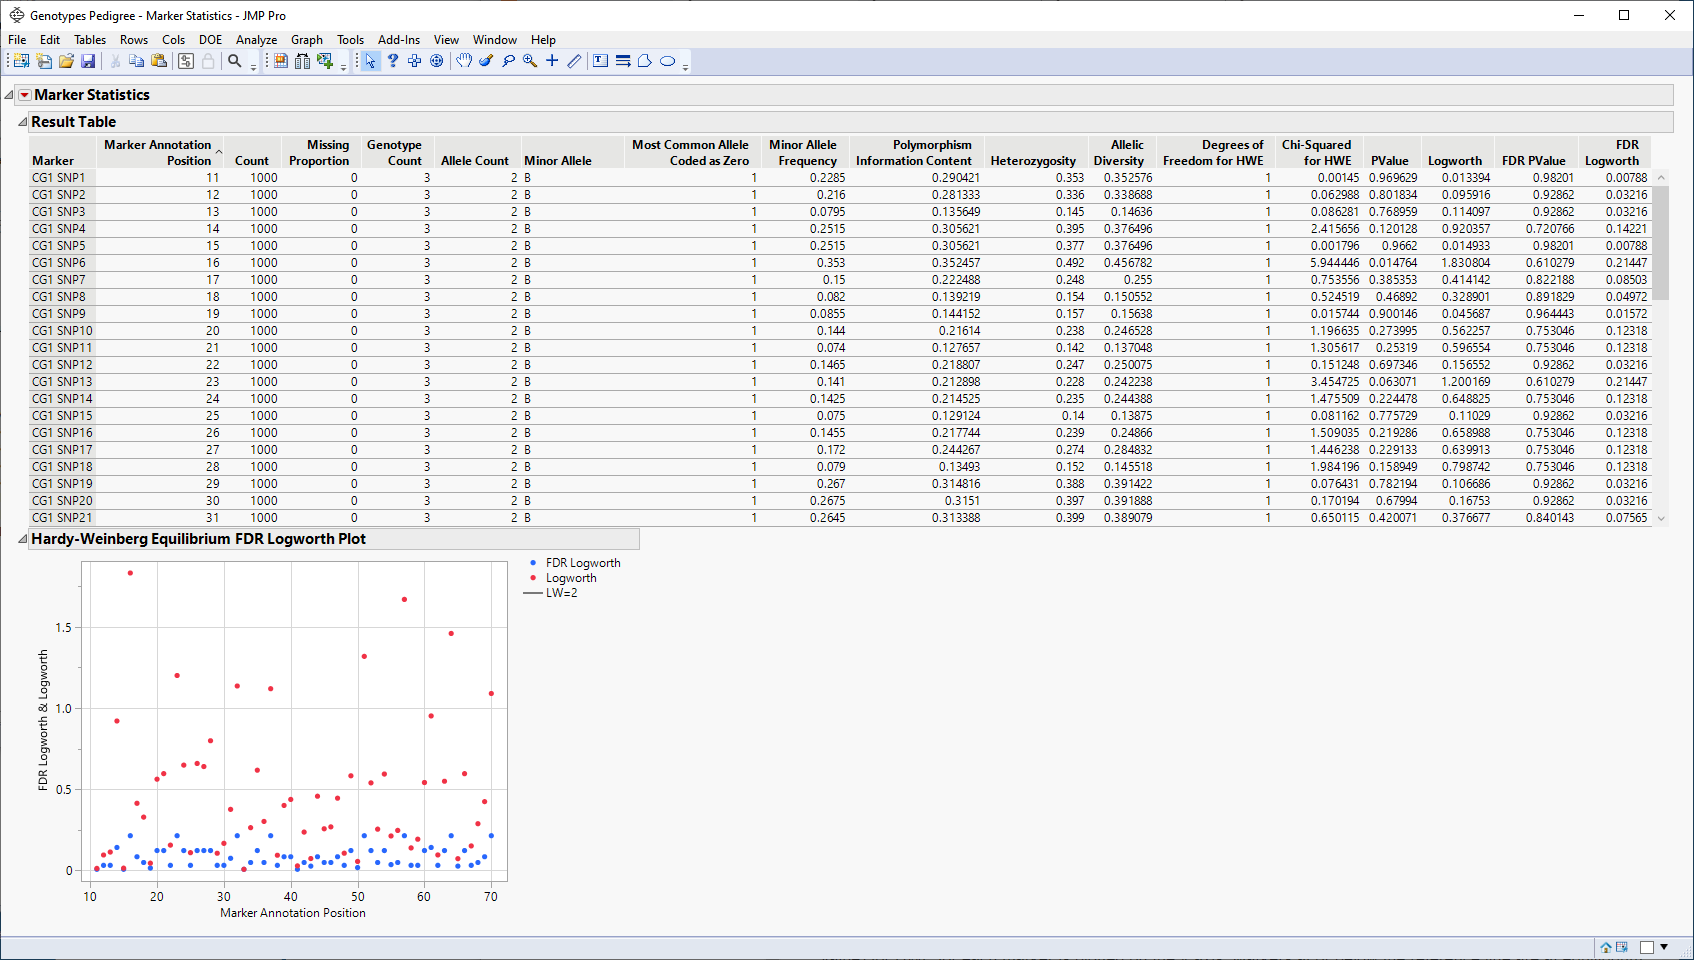This screenshot has width=1694, height=960.
Task: Click the Crosshairs tool
Action: click(x=552, y=61)
